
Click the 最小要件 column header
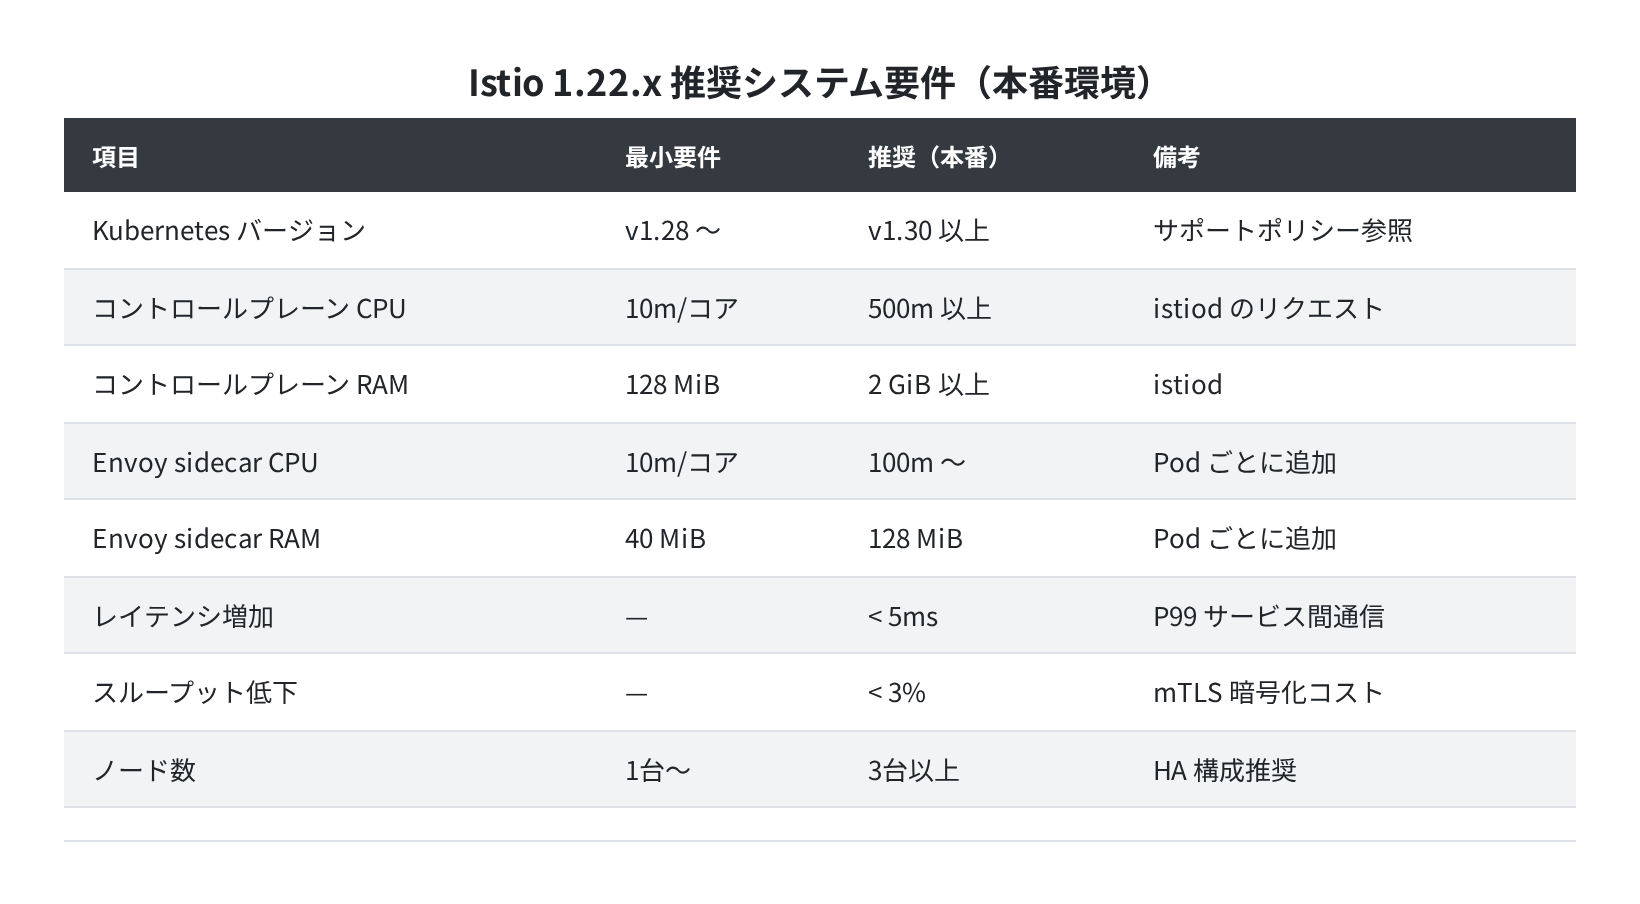coord(672,157)
